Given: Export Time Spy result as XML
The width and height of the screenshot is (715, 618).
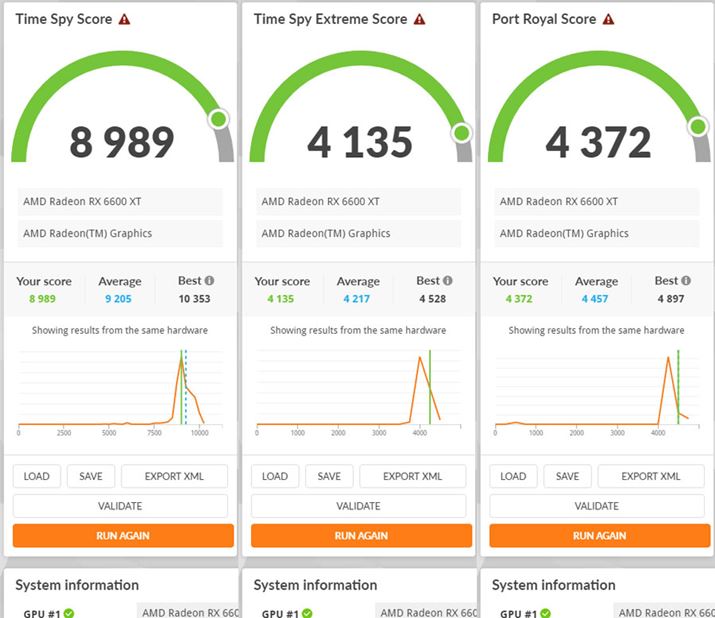Looking at the screenshot, I should [x=175, y=476].
